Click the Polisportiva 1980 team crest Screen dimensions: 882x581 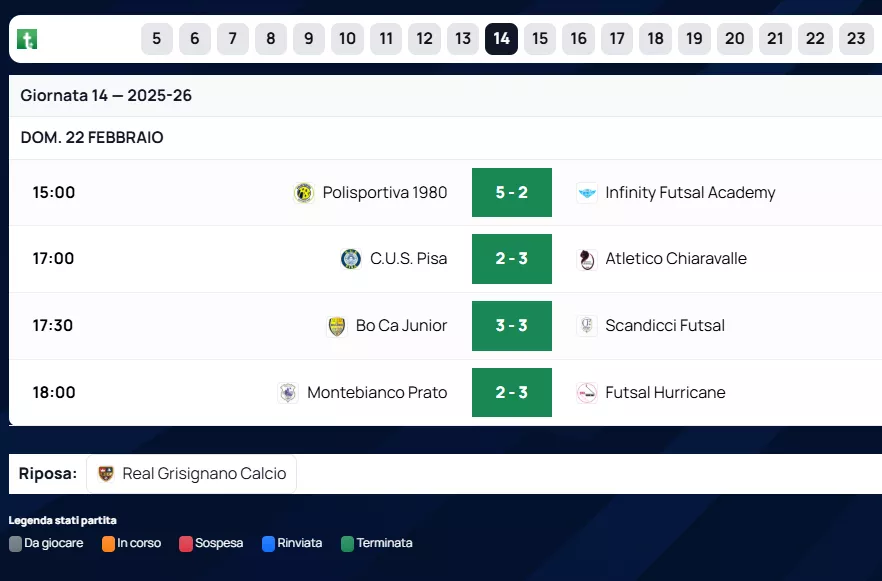click(x=304, y=193)
